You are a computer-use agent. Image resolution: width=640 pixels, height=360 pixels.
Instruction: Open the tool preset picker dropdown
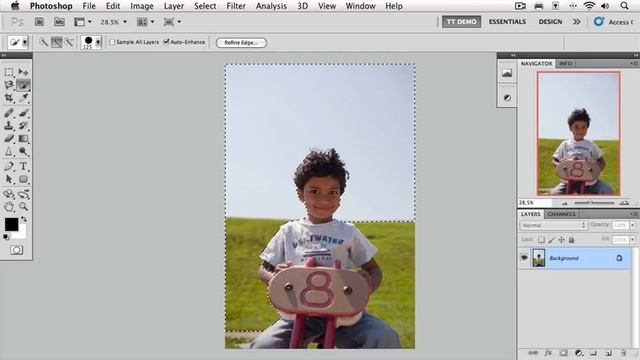pyautogui.click(x=25, y=42)
